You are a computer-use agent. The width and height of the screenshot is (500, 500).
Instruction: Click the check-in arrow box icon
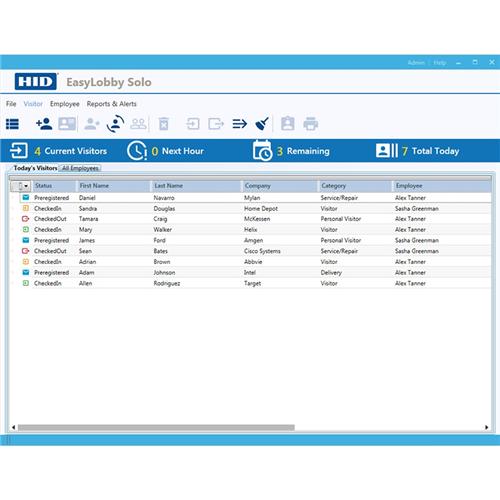pos(192,124)
